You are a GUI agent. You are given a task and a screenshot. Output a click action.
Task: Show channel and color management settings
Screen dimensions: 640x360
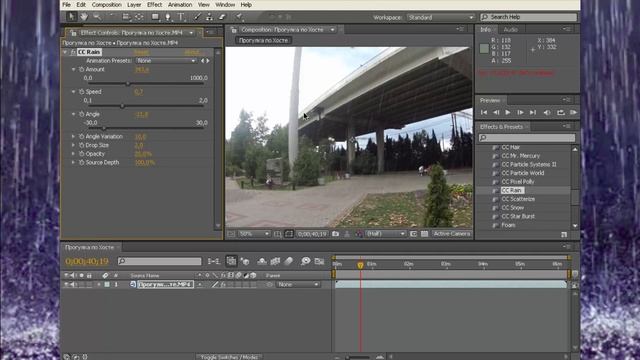(x=359, y=234)
